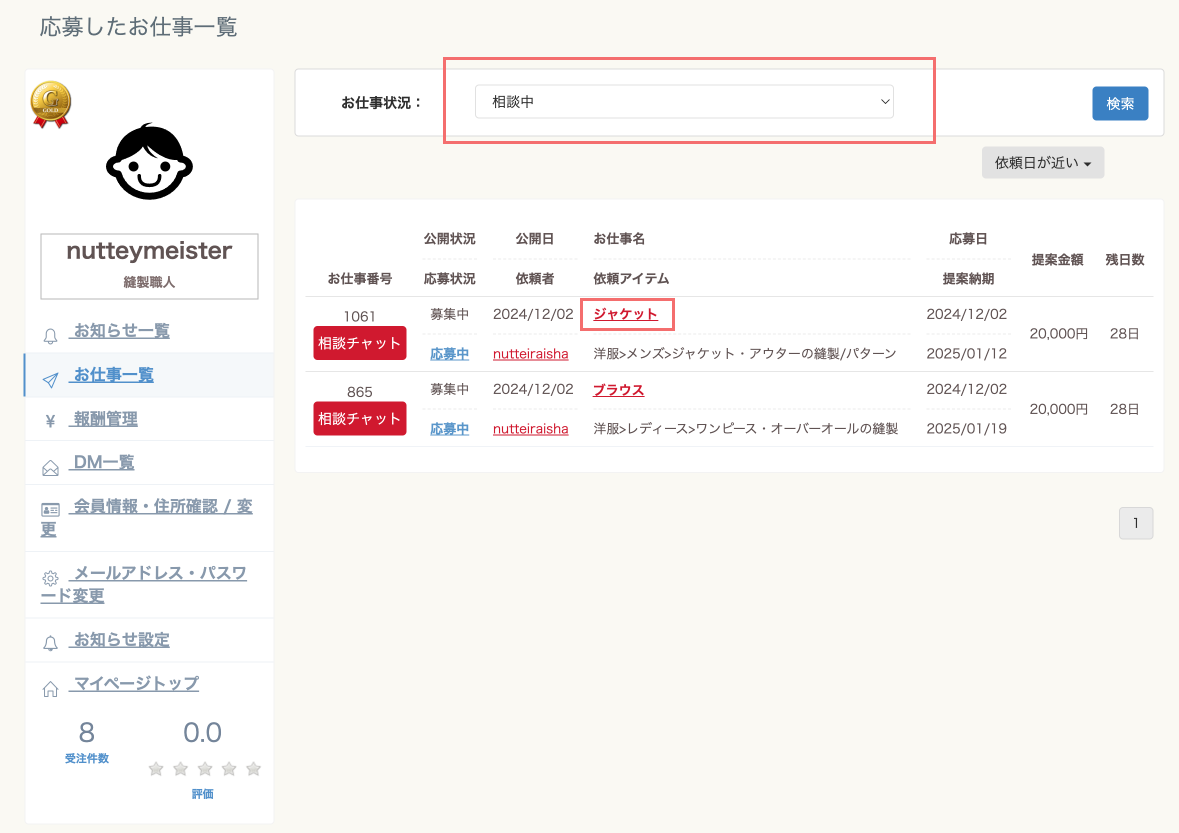The width and height of the screenshot is (1179, 833).
Task: Click the blue 検索 button
Action: [1120, 104]
